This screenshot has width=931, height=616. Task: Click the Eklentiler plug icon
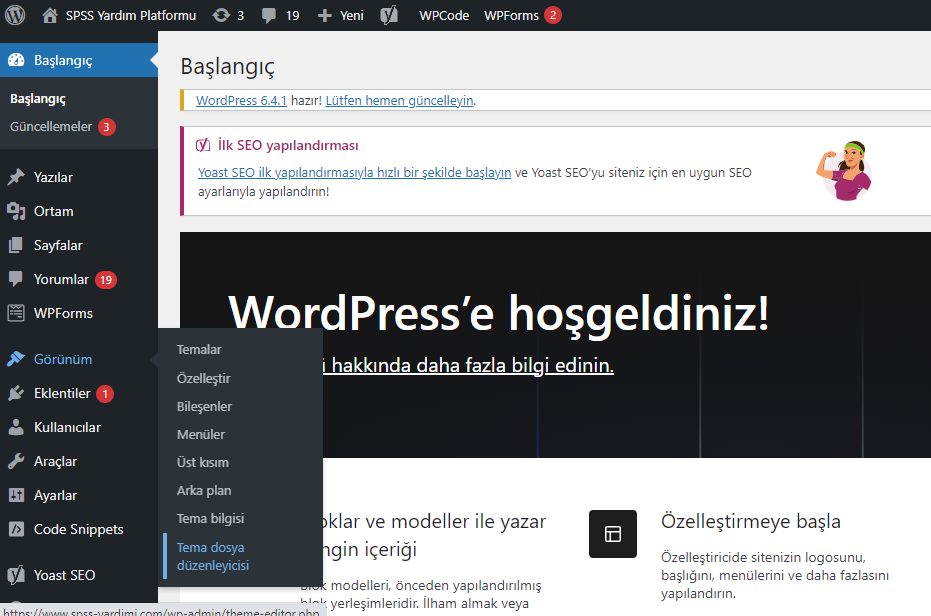coord(16,393)
